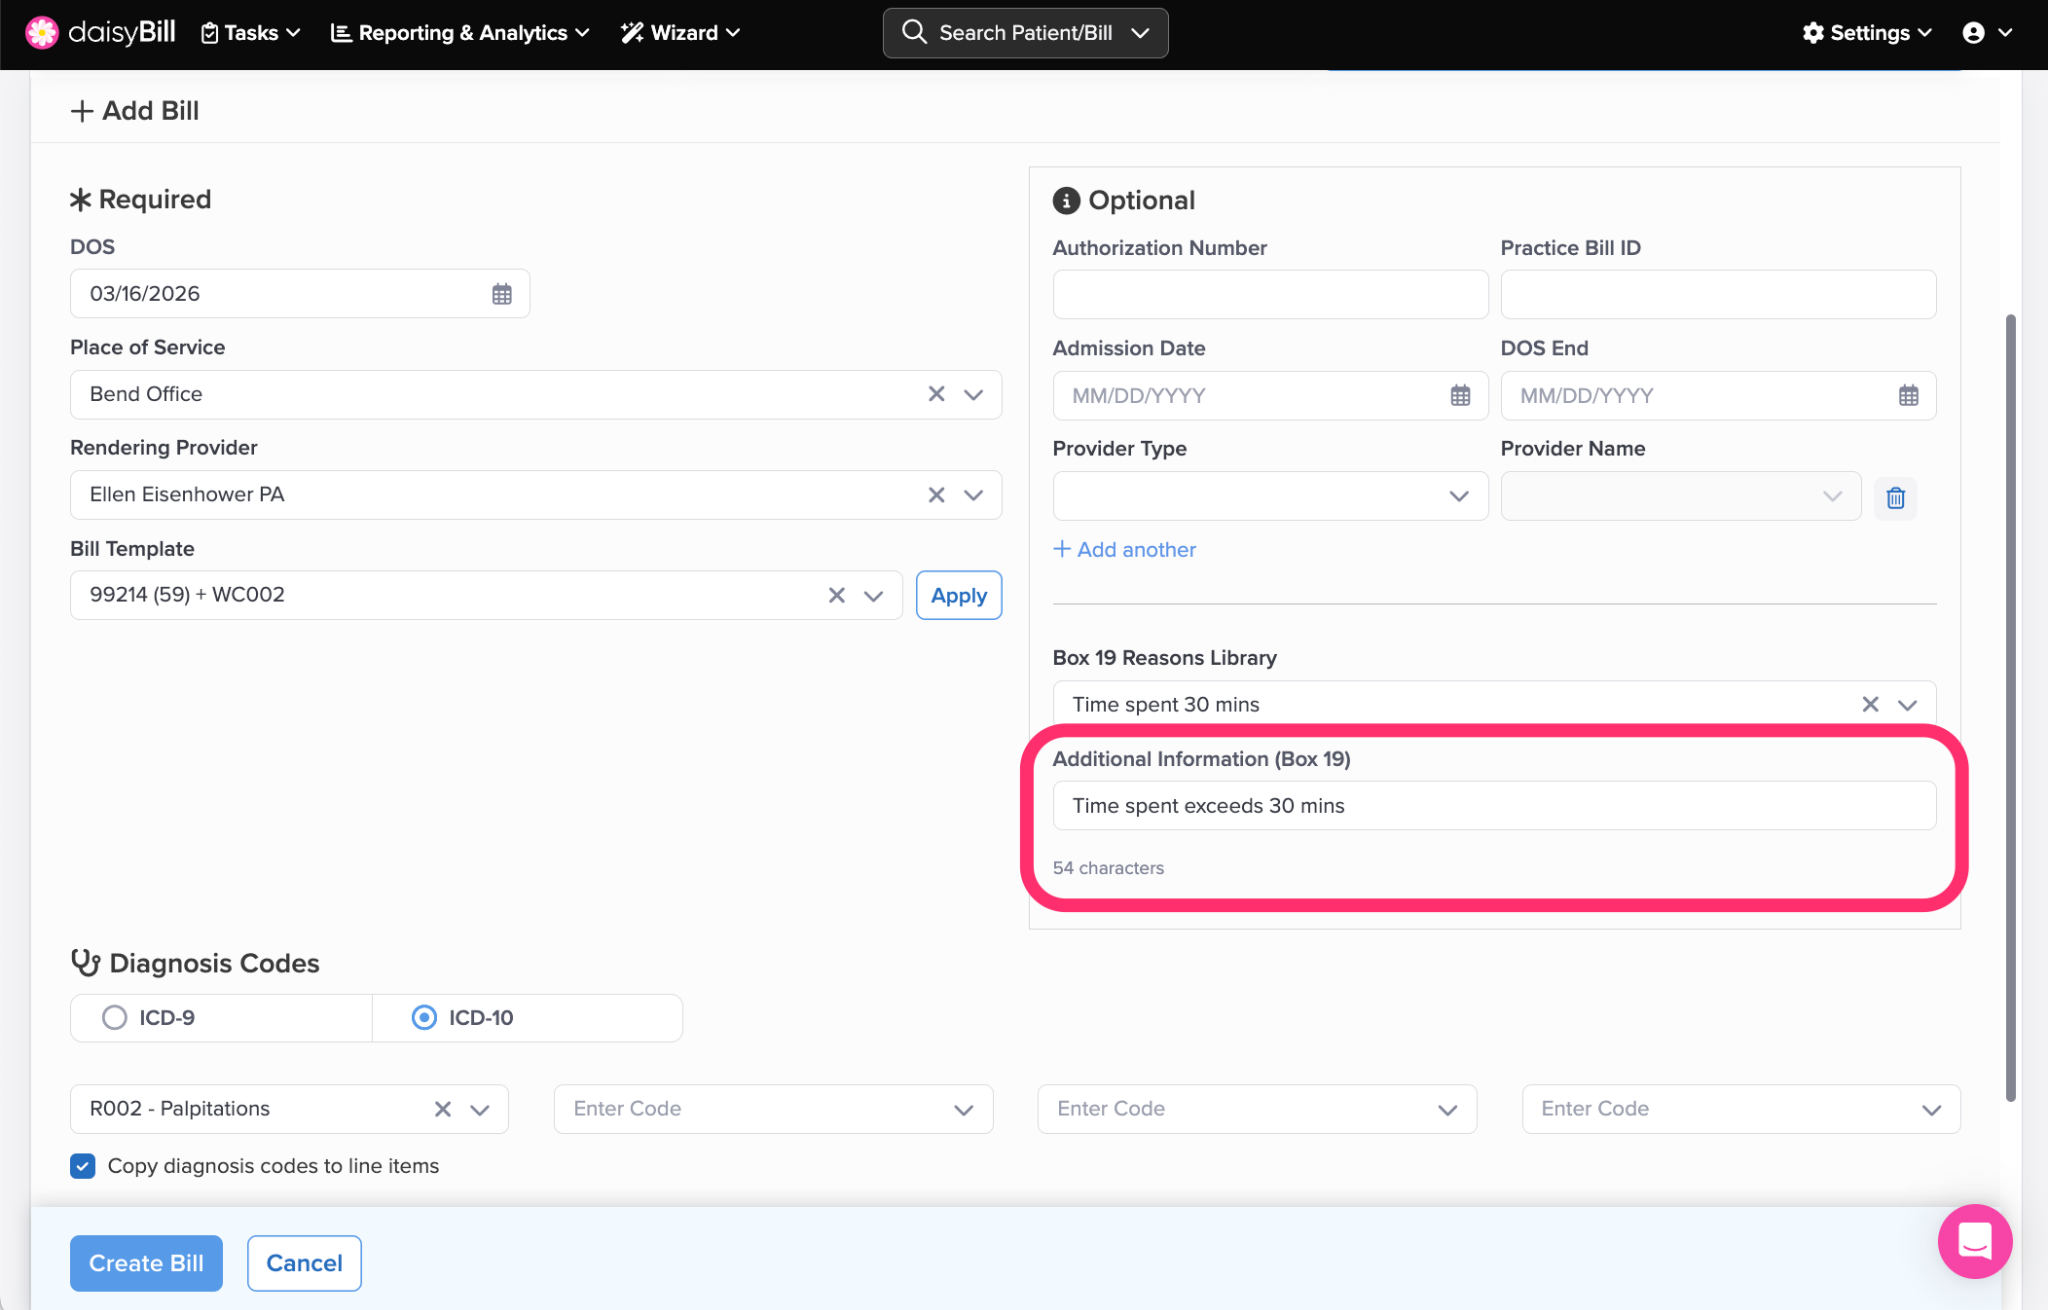The height and width of the screenshot is (1310, 2048).
Task: Uncheck Copy diagnosis codes to line items
Action: [83, 1166]
